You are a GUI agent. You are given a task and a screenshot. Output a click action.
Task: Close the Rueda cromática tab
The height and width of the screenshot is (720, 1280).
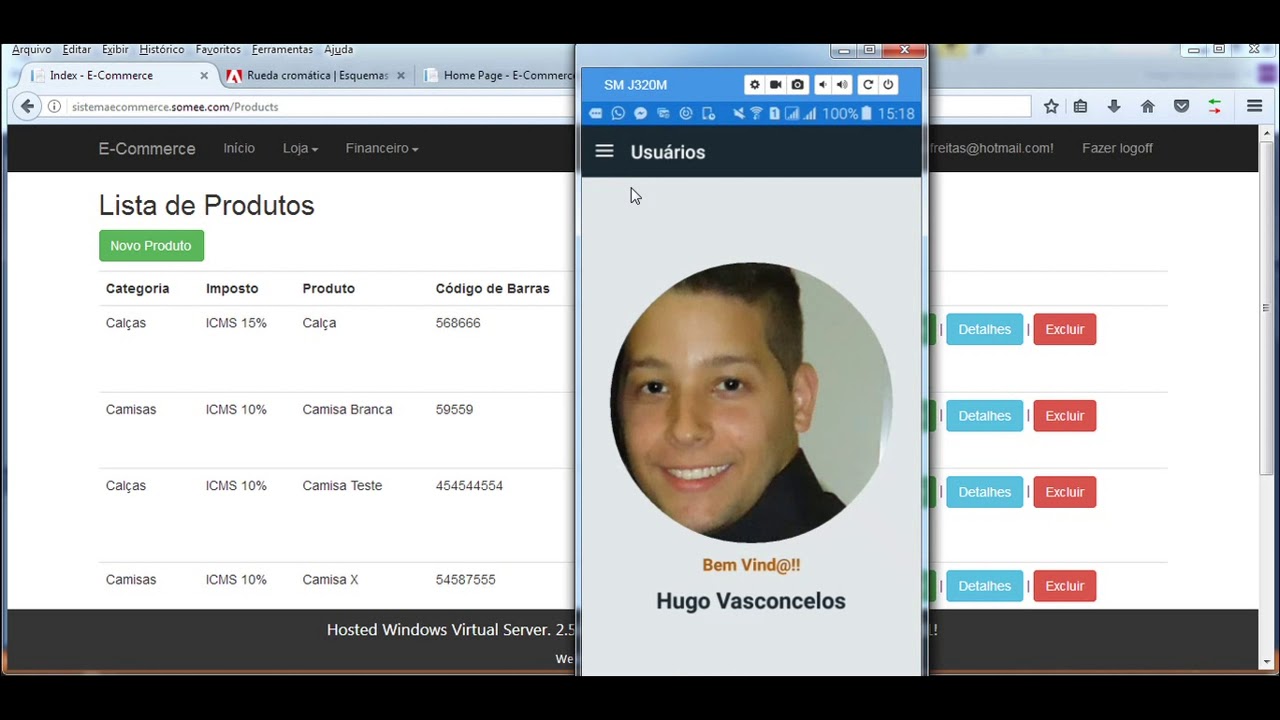click(401, 75)
